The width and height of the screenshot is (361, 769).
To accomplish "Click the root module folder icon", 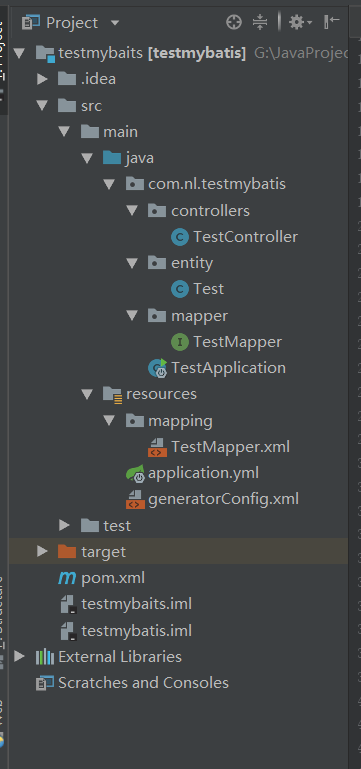I will pos(46,53).
